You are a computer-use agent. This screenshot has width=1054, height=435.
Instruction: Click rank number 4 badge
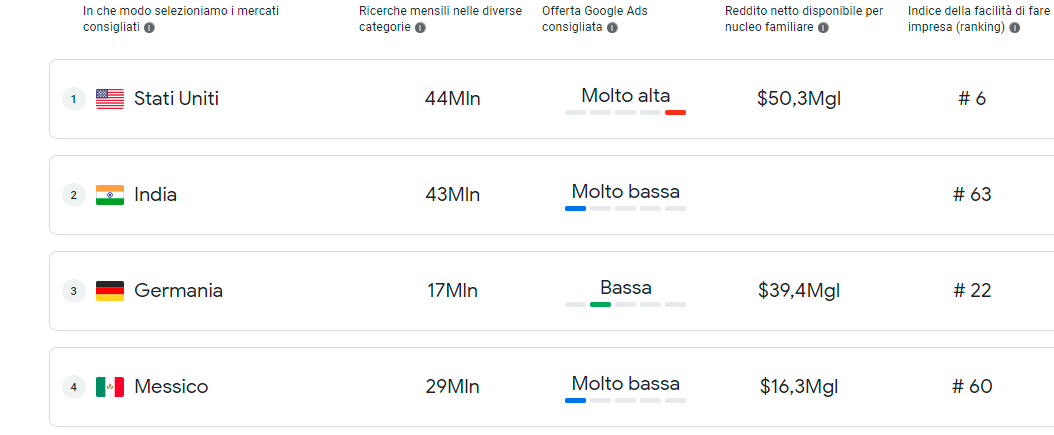click(74, 387)
